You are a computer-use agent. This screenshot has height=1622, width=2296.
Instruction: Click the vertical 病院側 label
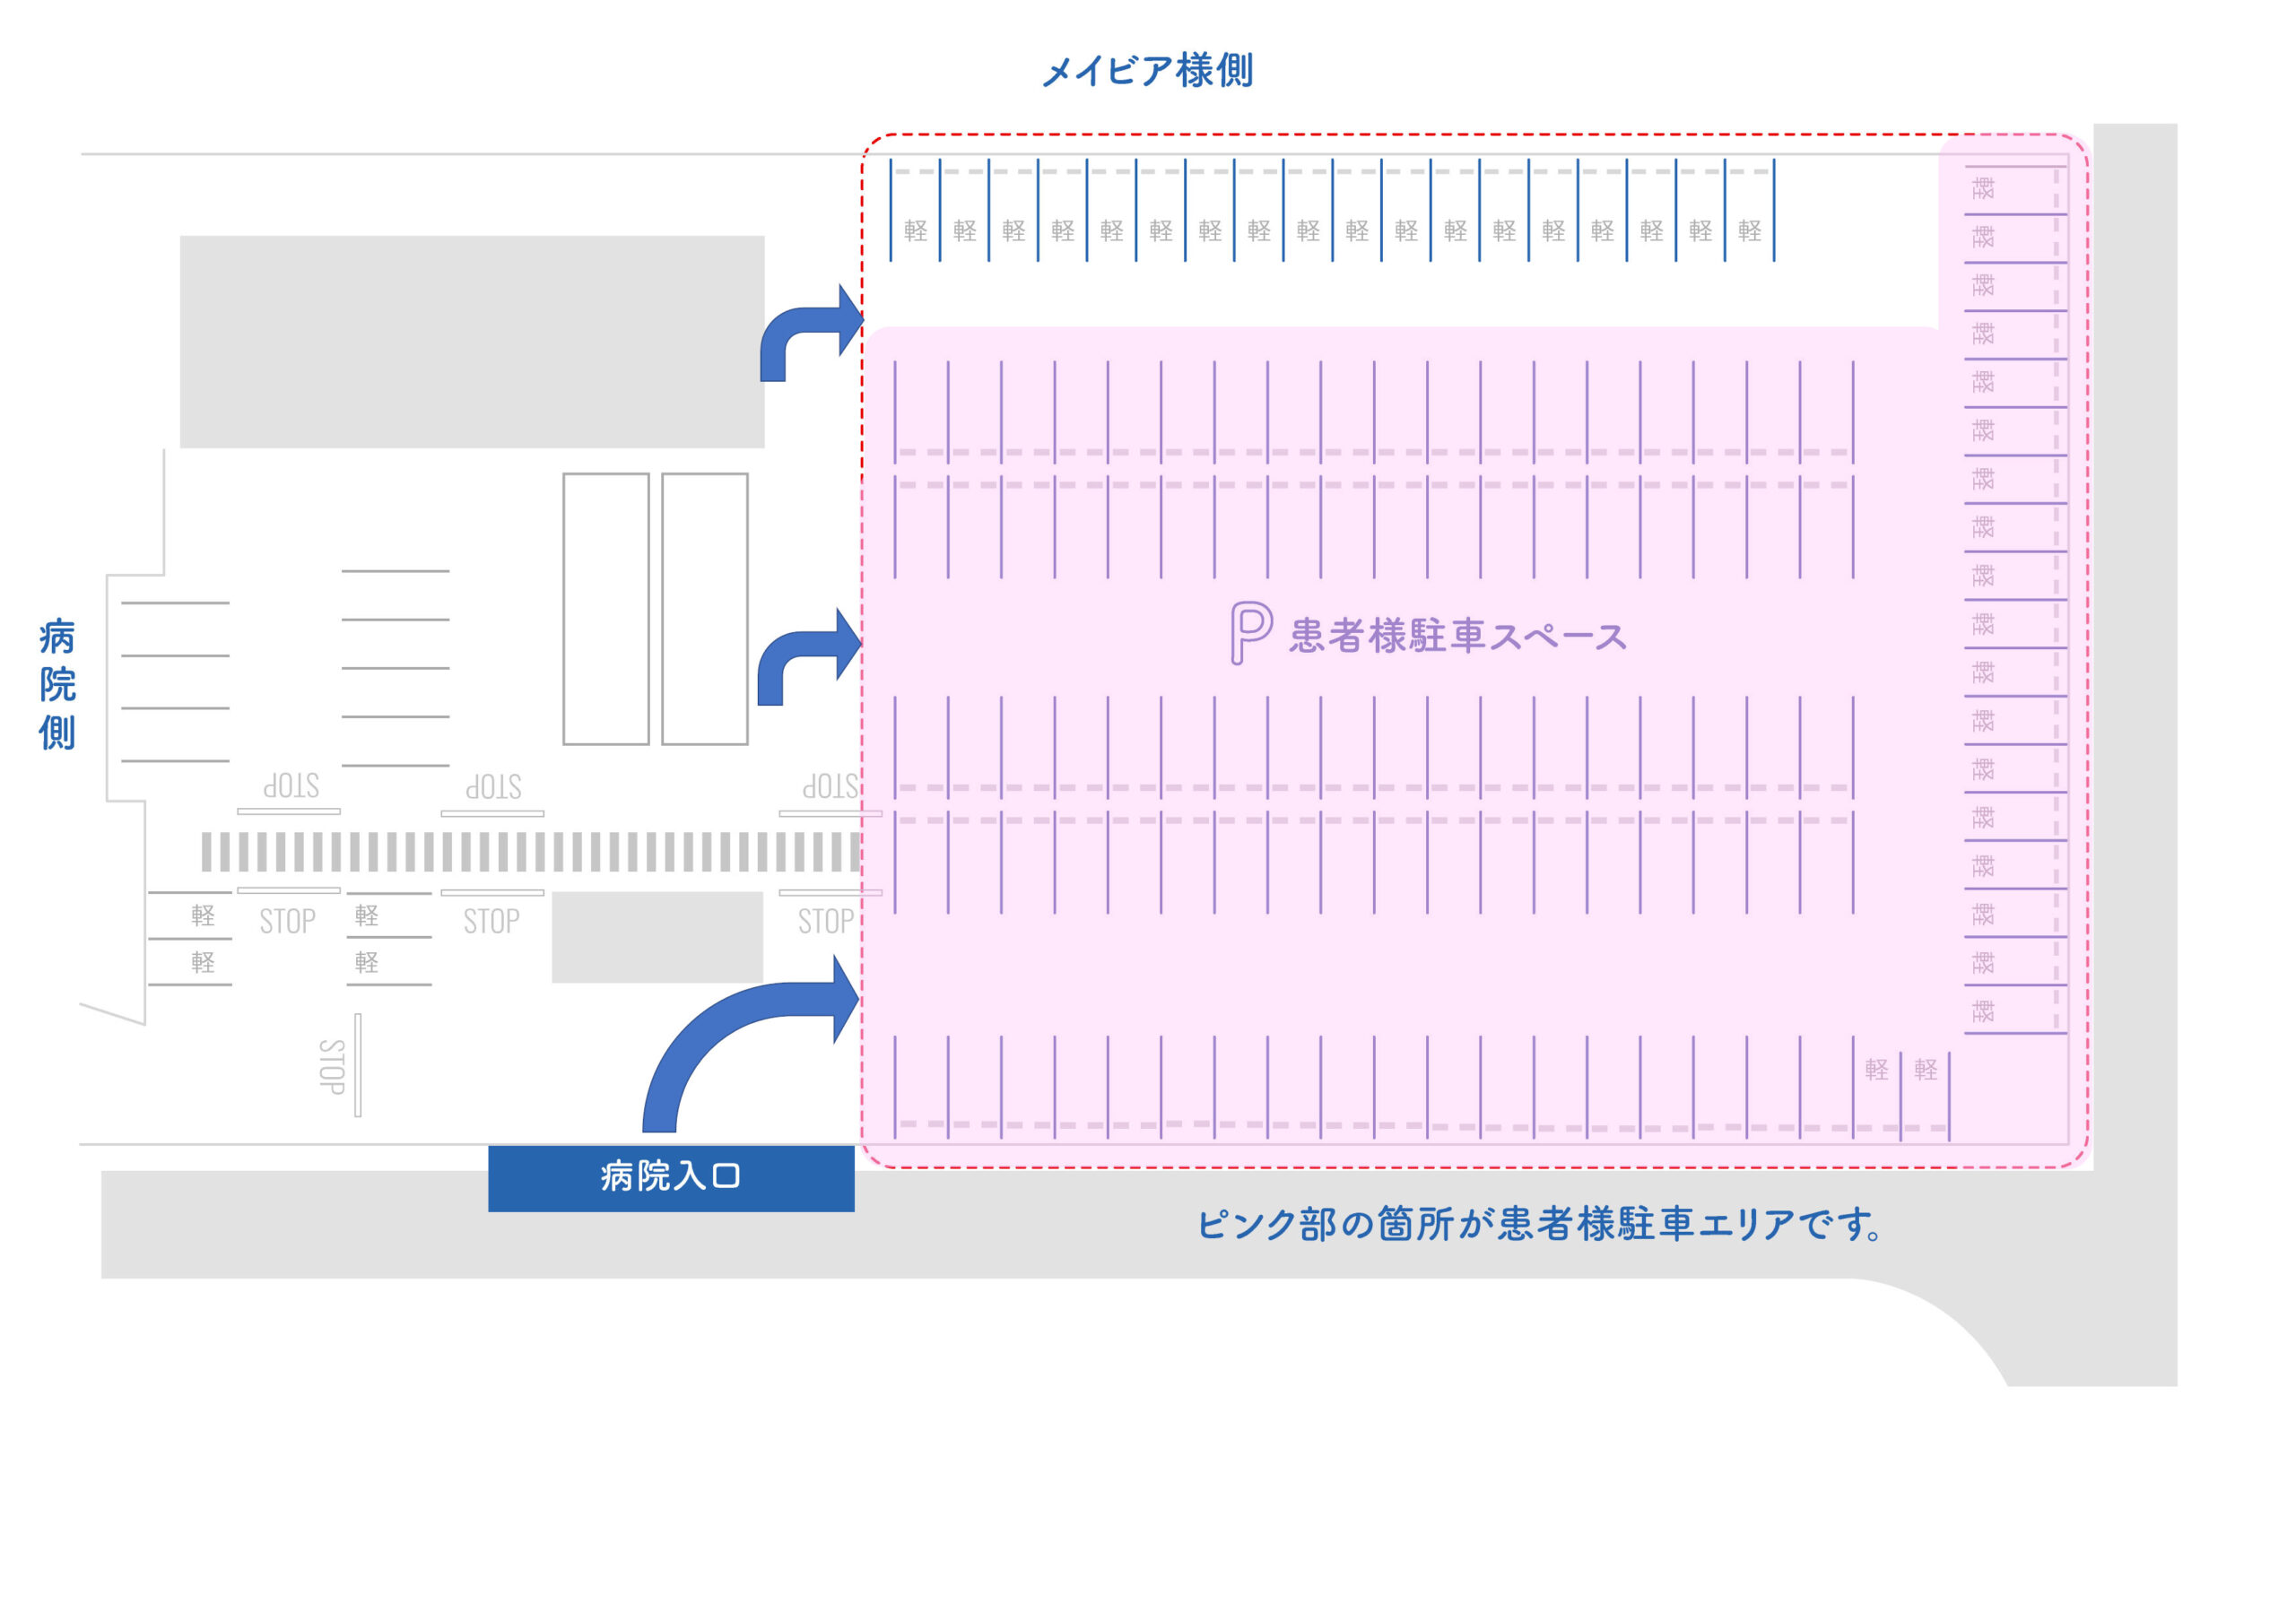point(57,684)
